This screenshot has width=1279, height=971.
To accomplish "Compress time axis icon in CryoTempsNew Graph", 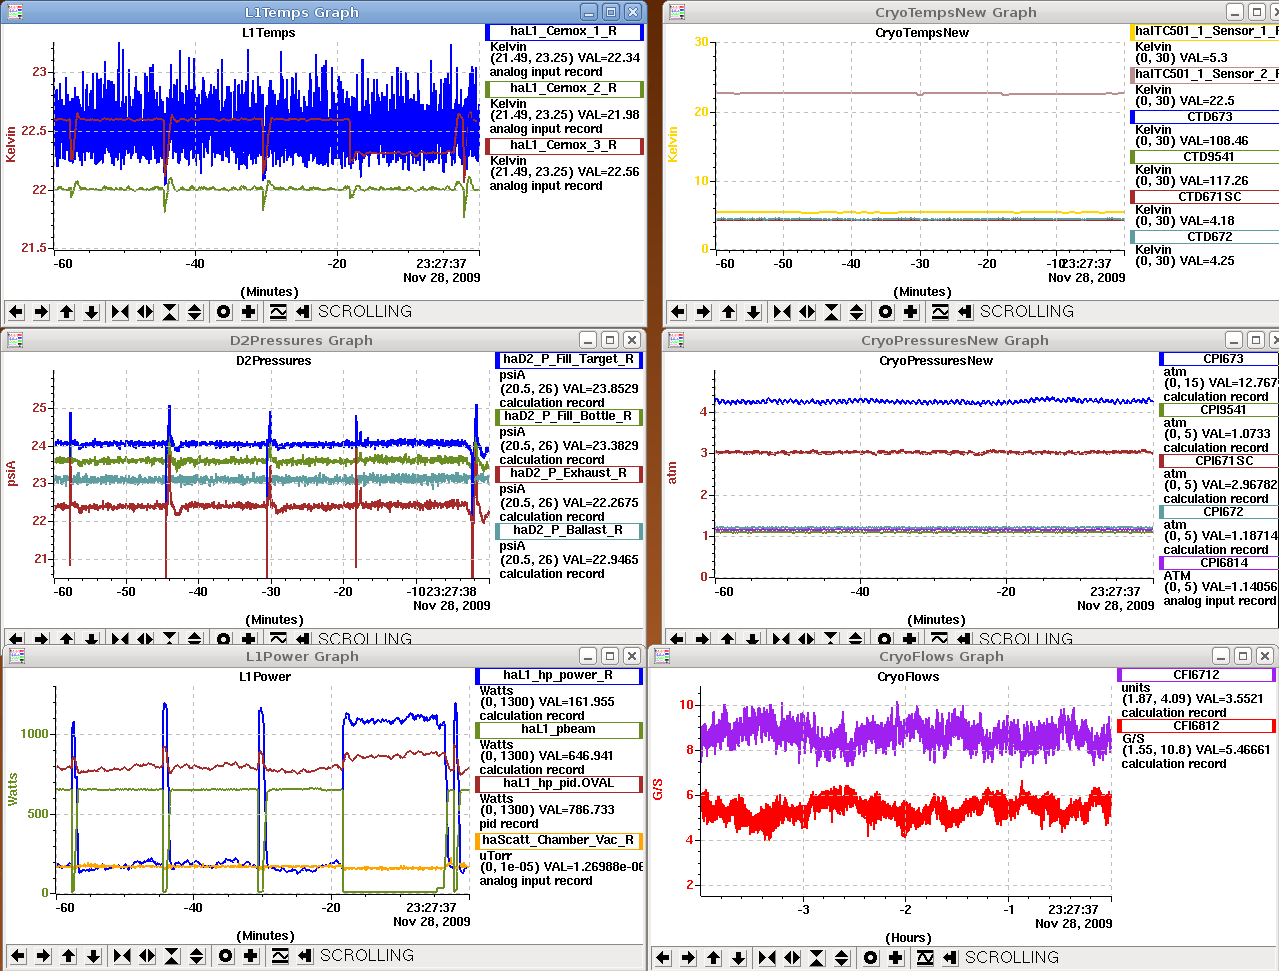I will [782, 312].
